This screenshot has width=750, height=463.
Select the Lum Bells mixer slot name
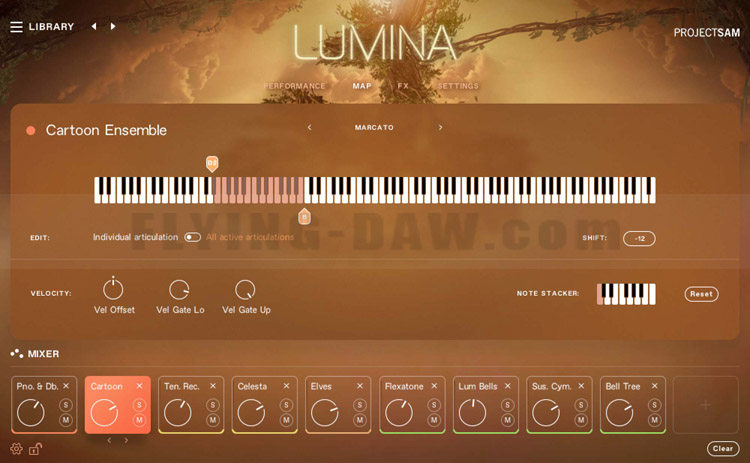[x=478, y=386]
